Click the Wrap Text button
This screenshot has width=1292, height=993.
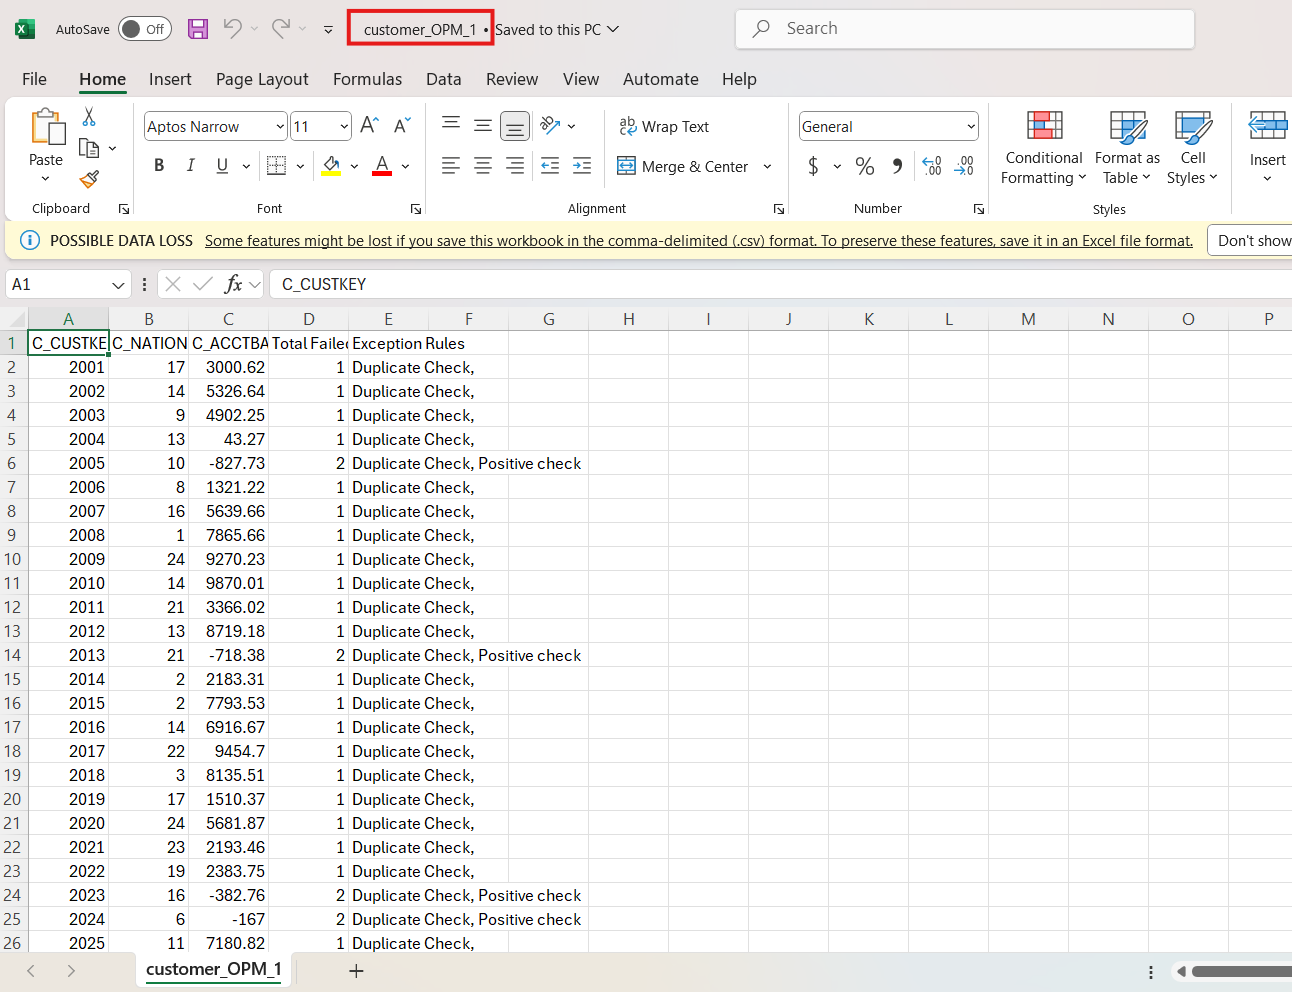[664, 127]
